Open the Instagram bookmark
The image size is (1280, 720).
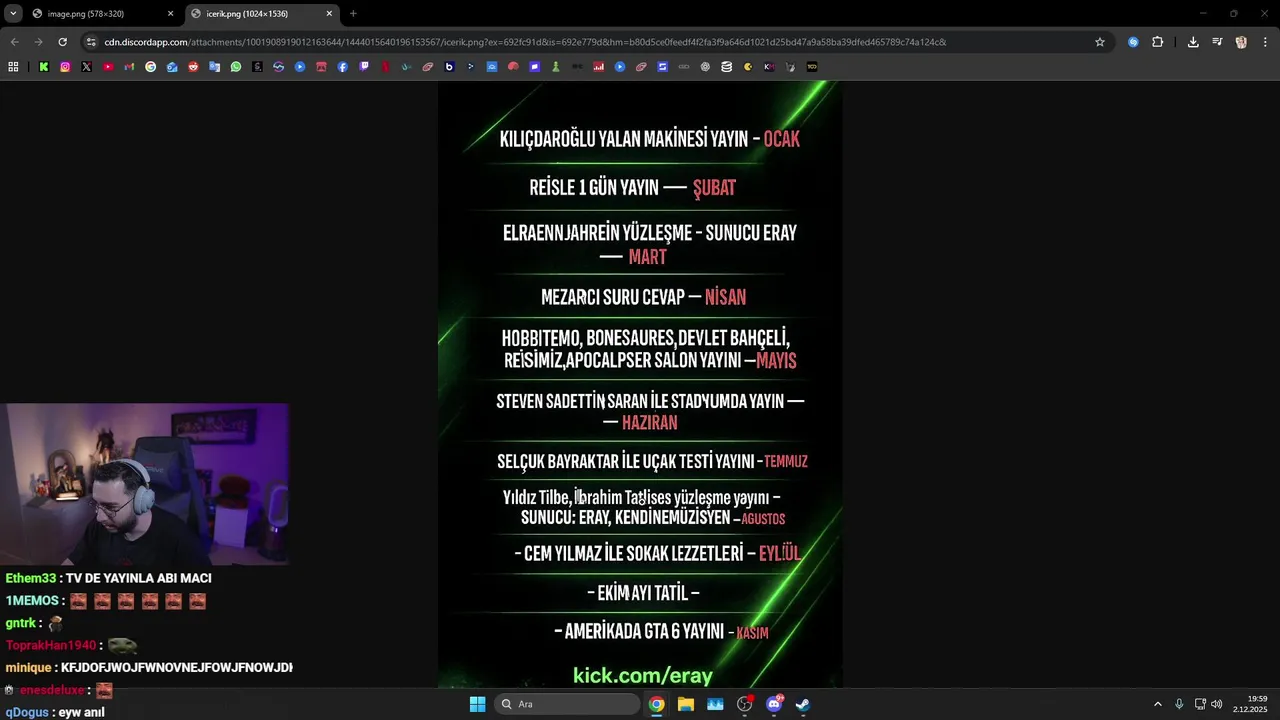pyautogui.click(x=65, y=67)
